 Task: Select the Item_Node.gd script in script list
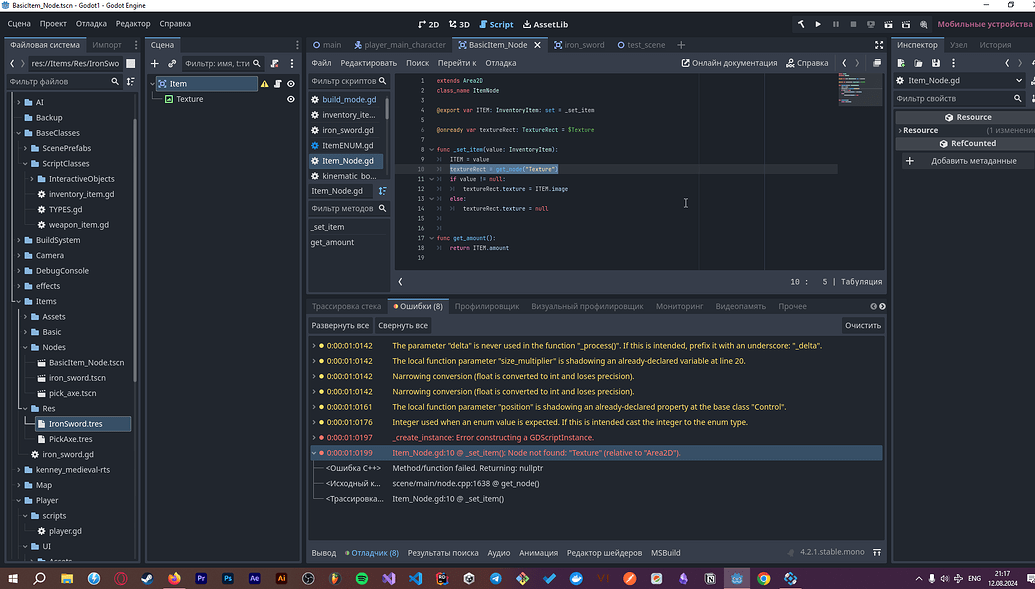point(348,160)
